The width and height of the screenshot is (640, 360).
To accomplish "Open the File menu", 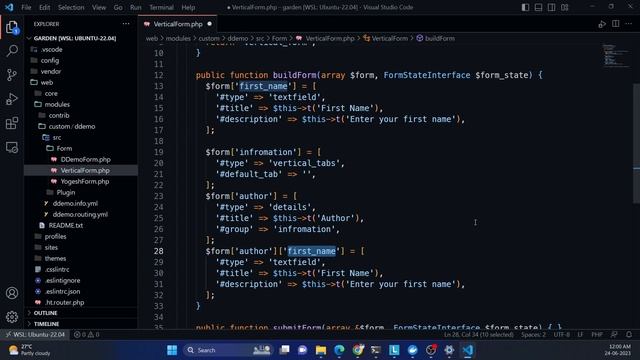I will tap(26, 7).
